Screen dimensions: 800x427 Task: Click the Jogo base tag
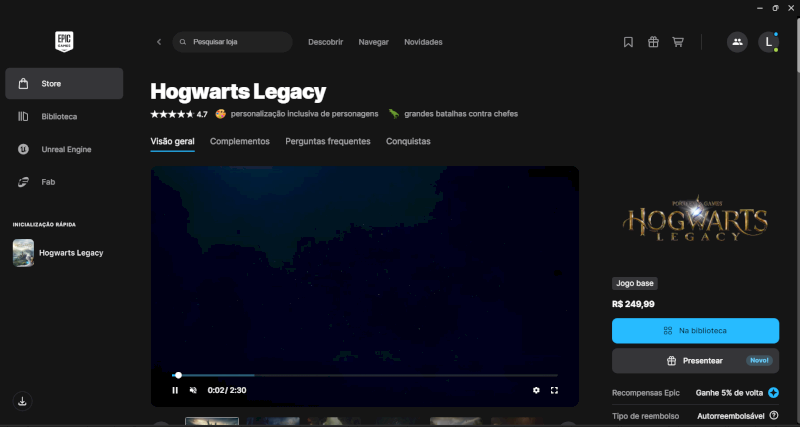pos(635,283)
